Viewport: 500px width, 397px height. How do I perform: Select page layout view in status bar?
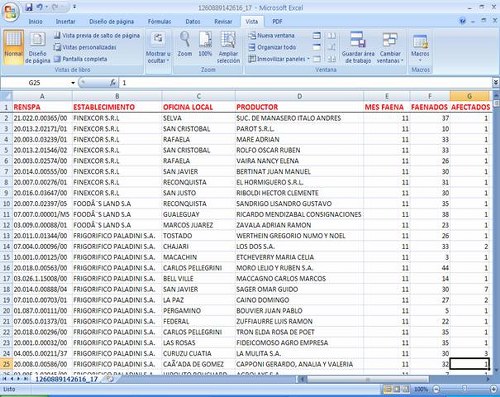396,389
